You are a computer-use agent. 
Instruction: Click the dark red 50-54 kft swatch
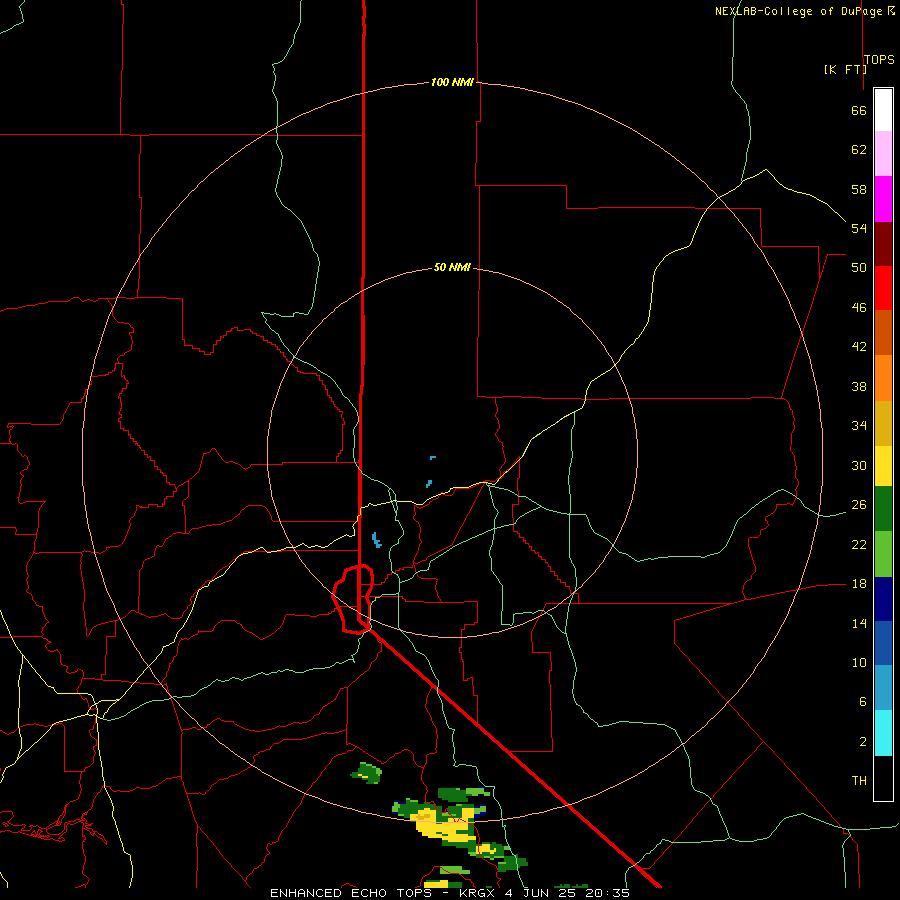coord(883,244)
